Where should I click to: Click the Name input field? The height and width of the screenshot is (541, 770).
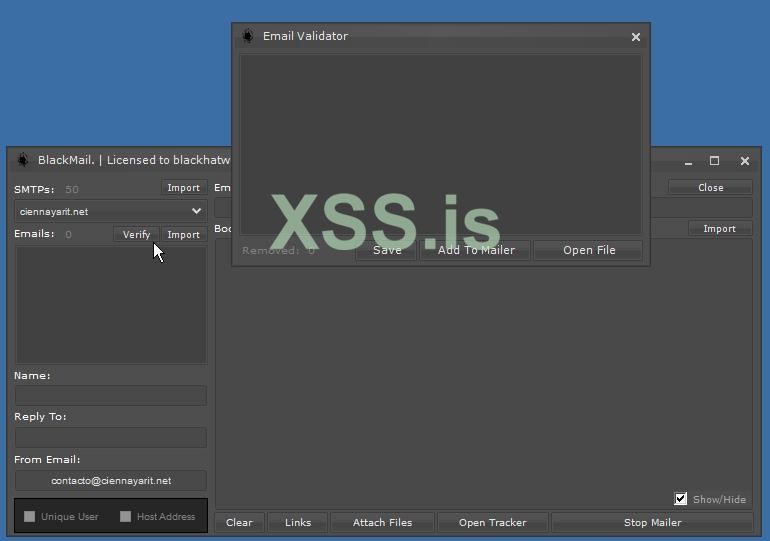110,395
